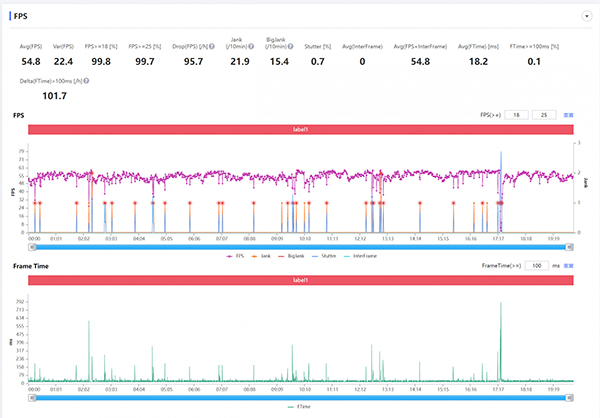The width and height of the screenshot is (600, 418).
Task: Click the middle range bar under Frame Time chart
Action: pyautogui.click(x=301, y=398)
